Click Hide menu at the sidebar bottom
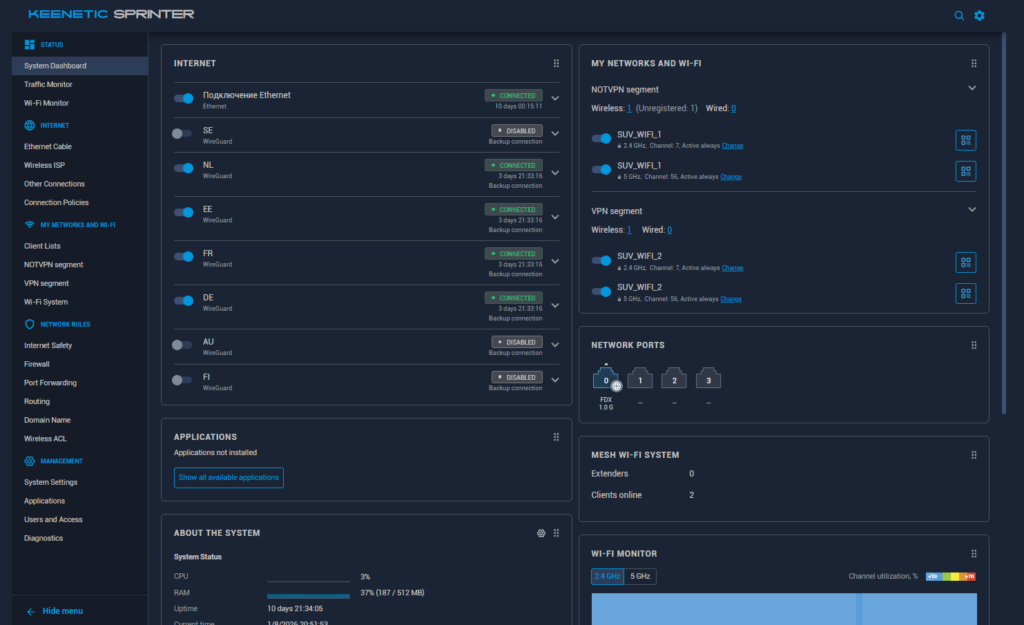Screen dimensions: 1024x625 click(x=62, y=610)
